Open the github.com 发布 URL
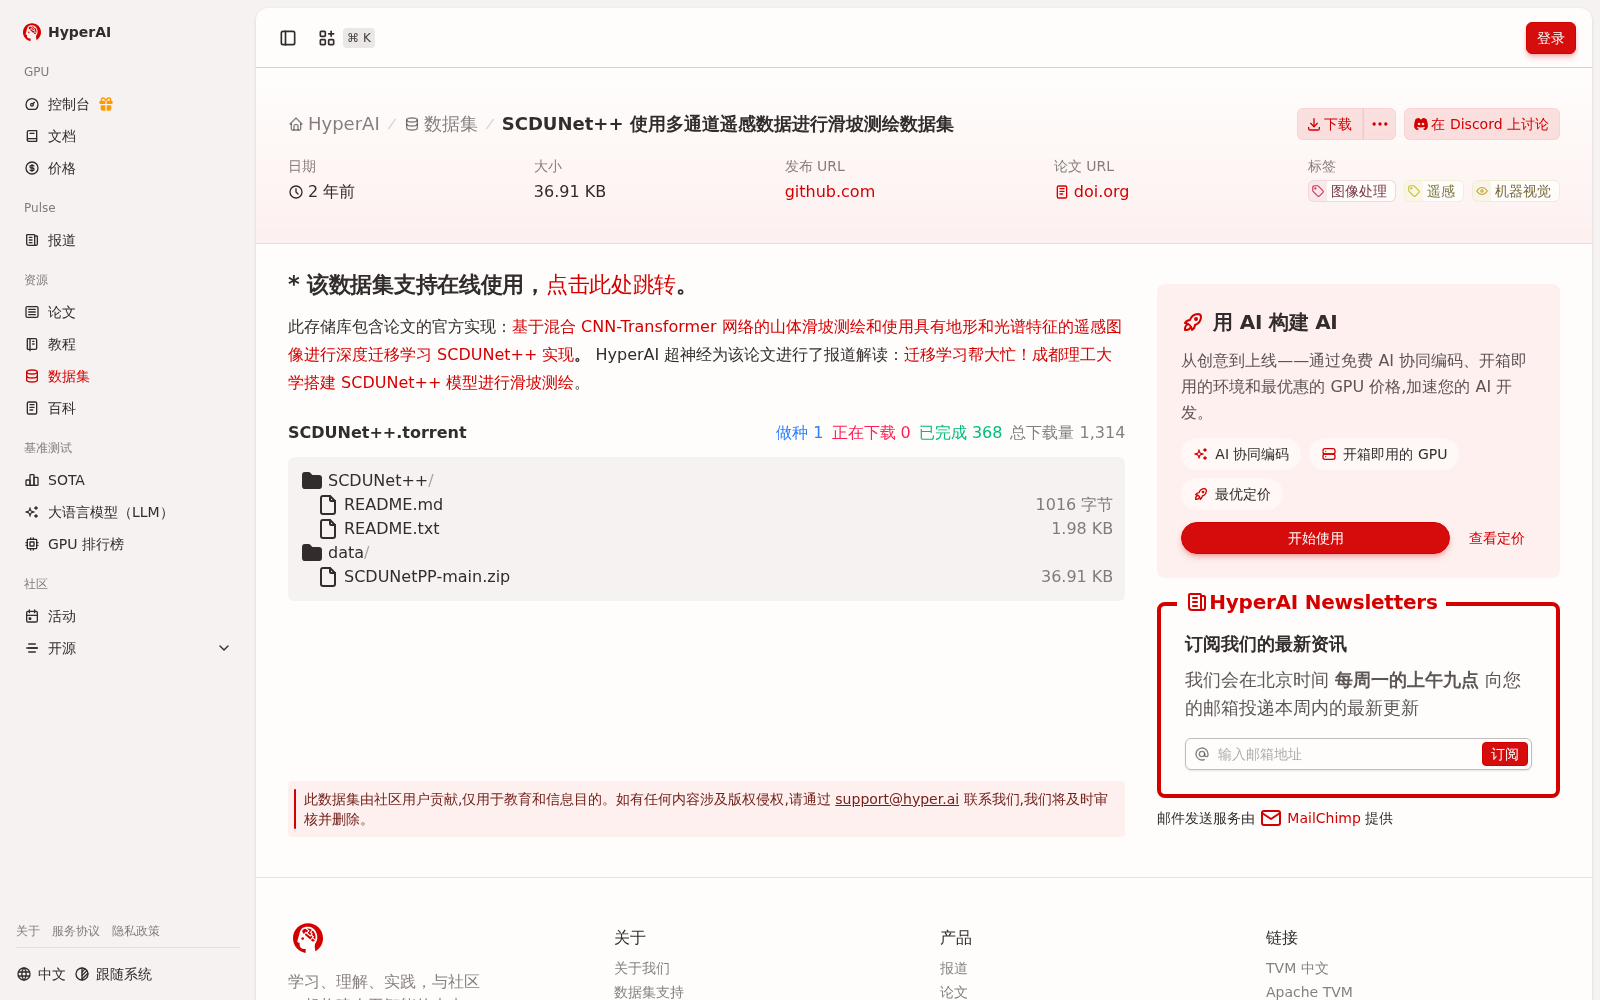 (829, 191)
